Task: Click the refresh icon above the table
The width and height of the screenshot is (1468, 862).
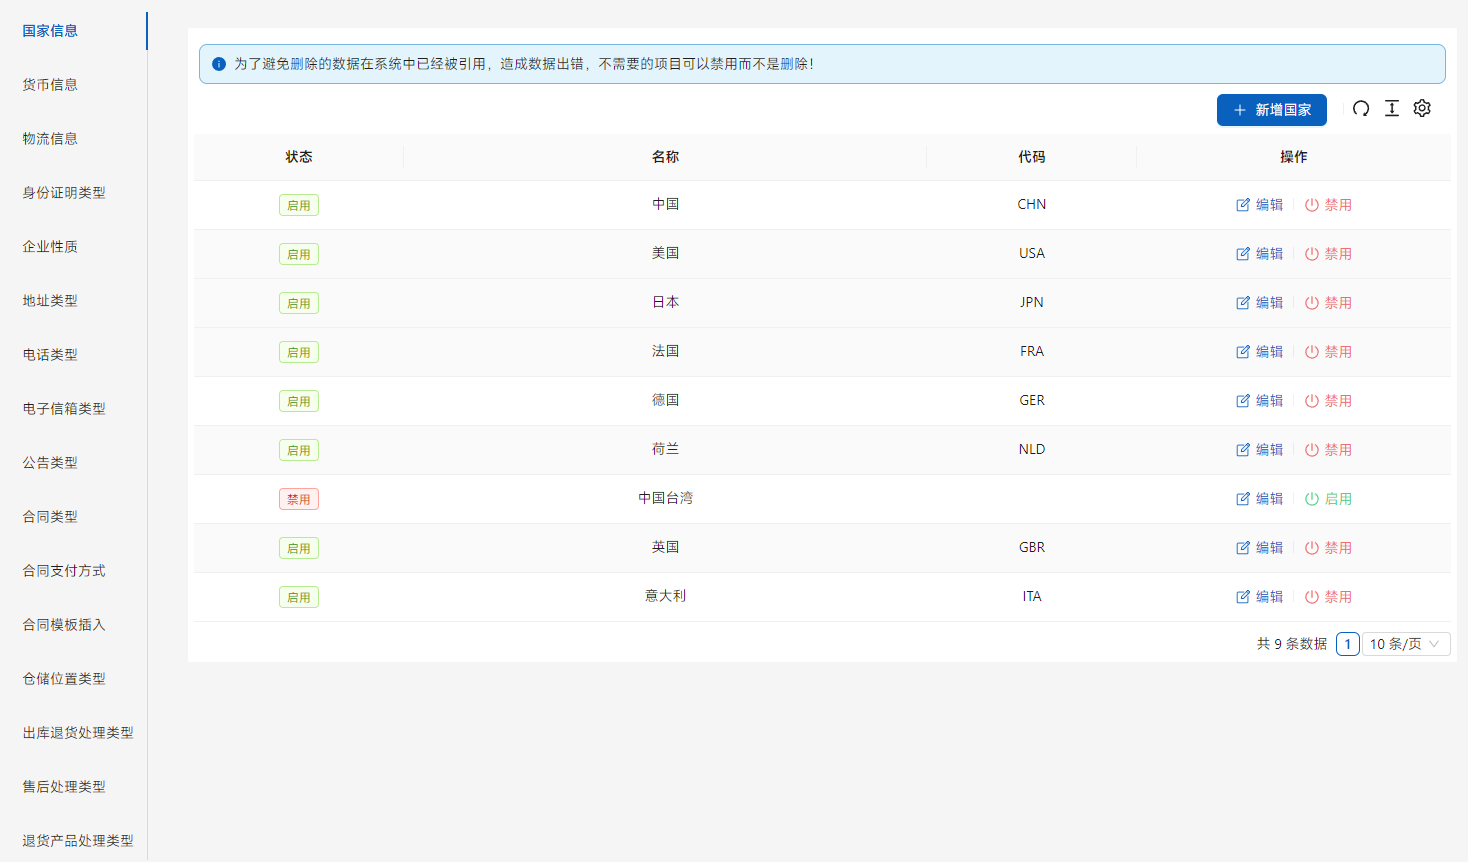Action: pyautogui.click(x=1361, y=109)
